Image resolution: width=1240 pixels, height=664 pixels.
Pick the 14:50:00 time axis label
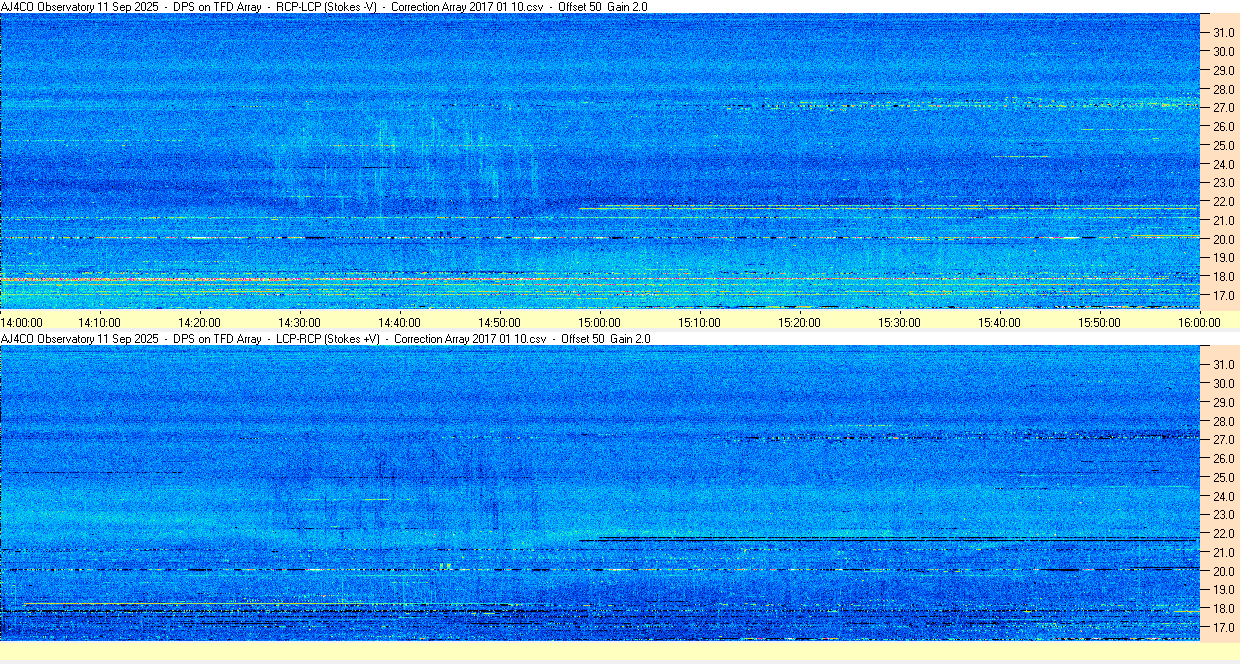tap(500, 322)
